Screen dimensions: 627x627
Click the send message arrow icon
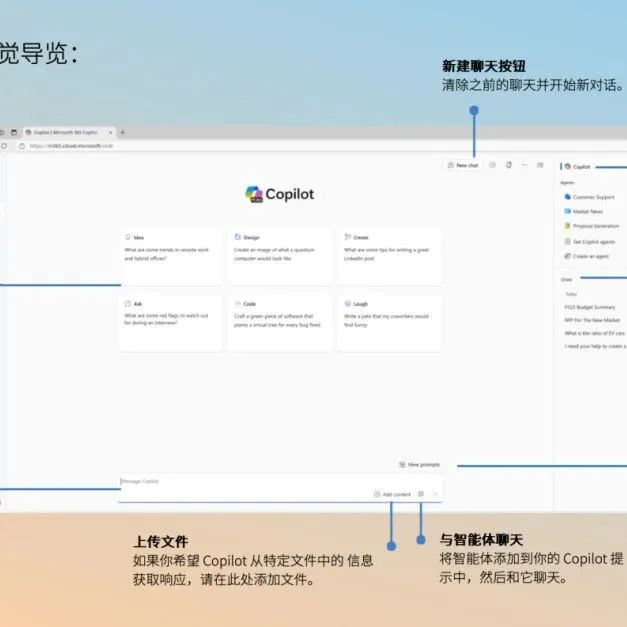tap(435, 495)
